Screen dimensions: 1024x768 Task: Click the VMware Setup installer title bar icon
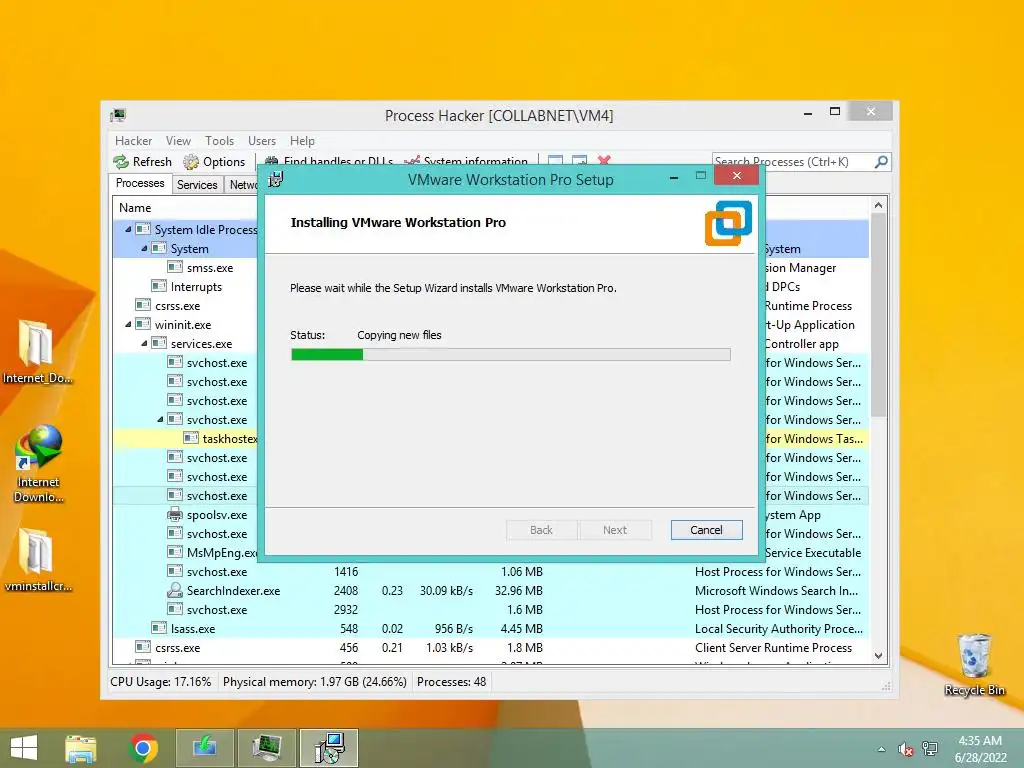point(276,179)
